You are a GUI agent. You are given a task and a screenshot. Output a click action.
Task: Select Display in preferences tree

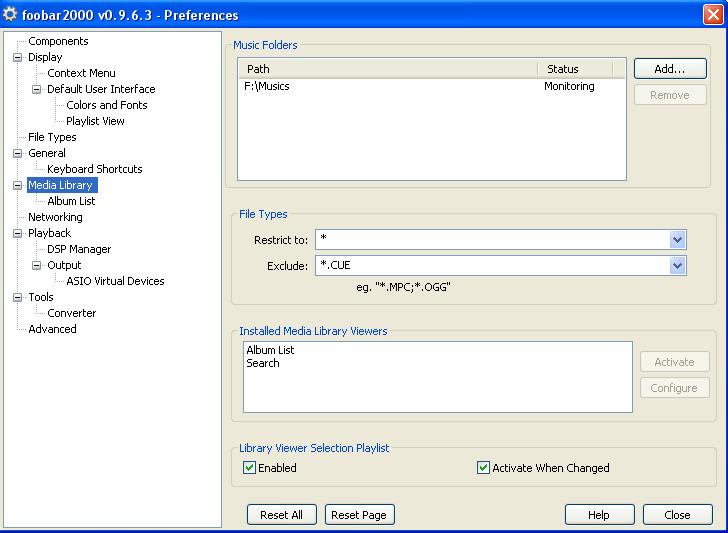(x=45, y=57)
